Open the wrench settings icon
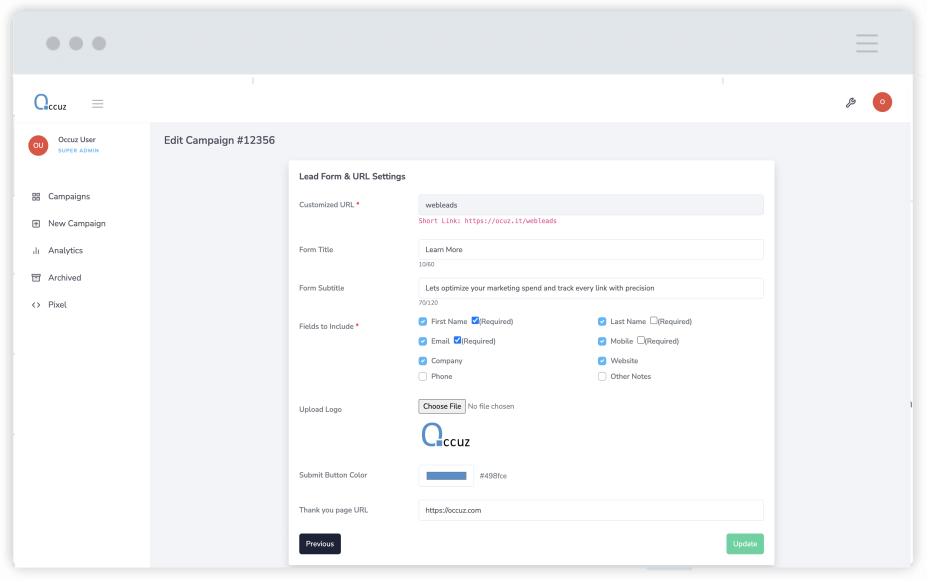This screenshot has height=583, width=928. click(851, 102)
